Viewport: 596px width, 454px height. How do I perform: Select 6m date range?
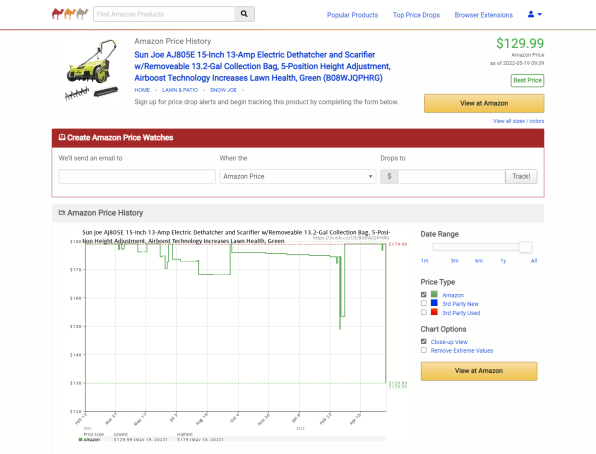479,261
